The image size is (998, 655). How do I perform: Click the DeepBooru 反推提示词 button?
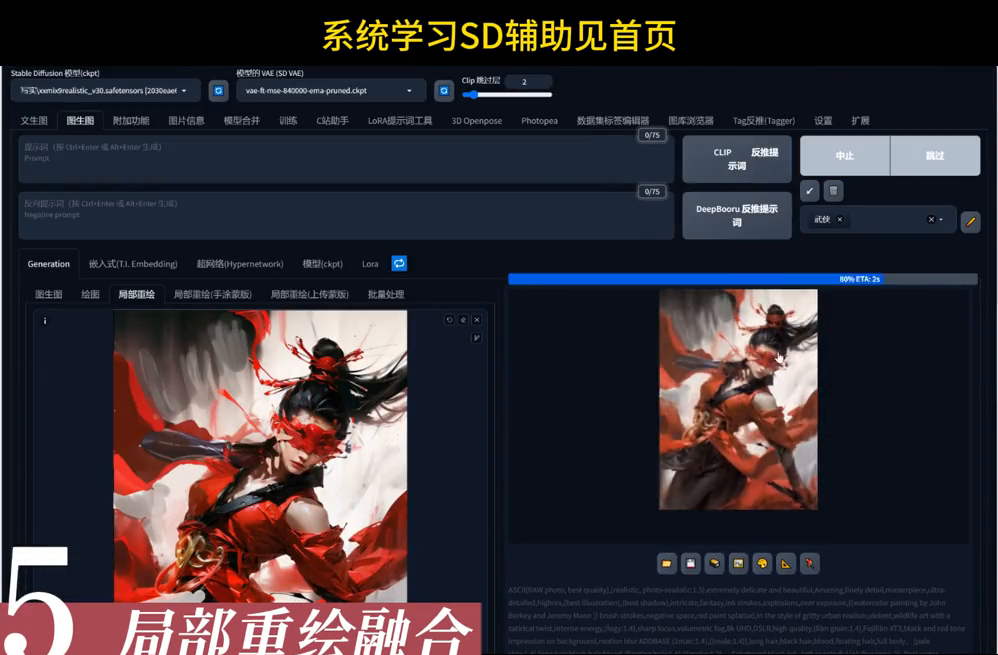(x=737, y=216)
